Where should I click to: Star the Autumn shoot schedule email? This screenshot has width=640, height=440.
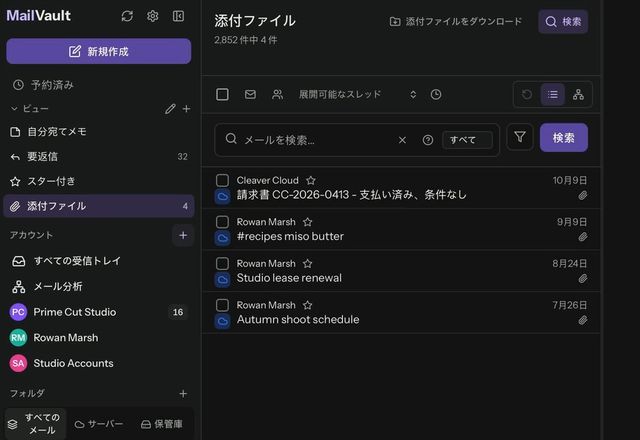(307, 305)
